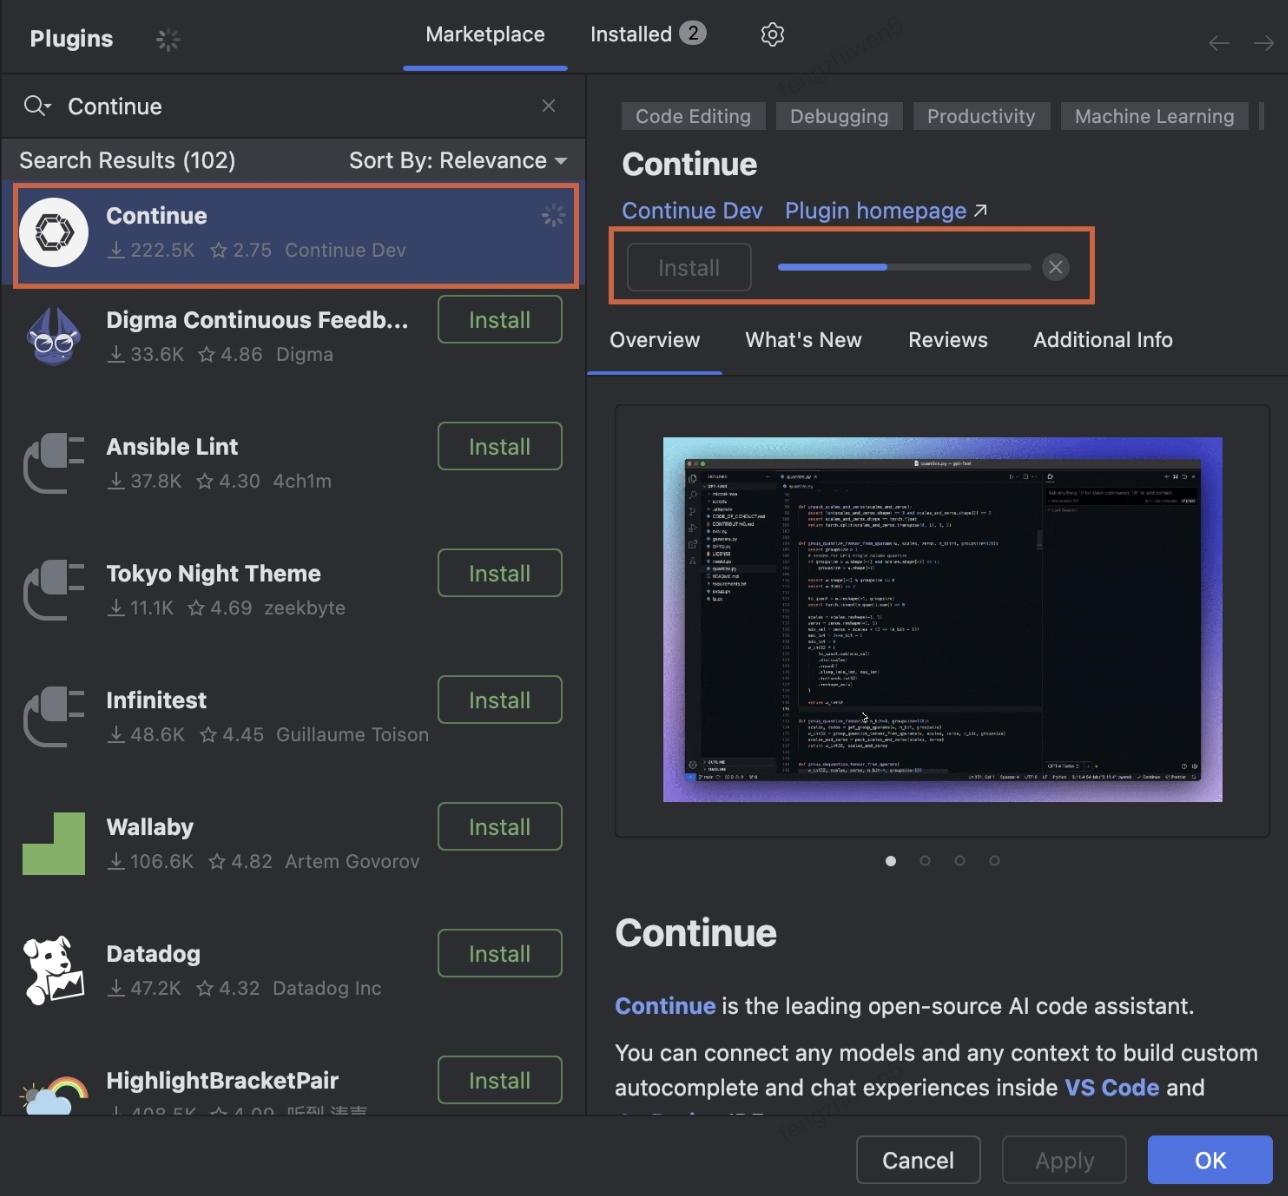Viewport: 1288px width, 1196px height.
Task: Click the Wallaby plugin icon
Action: tap(53, 843)
